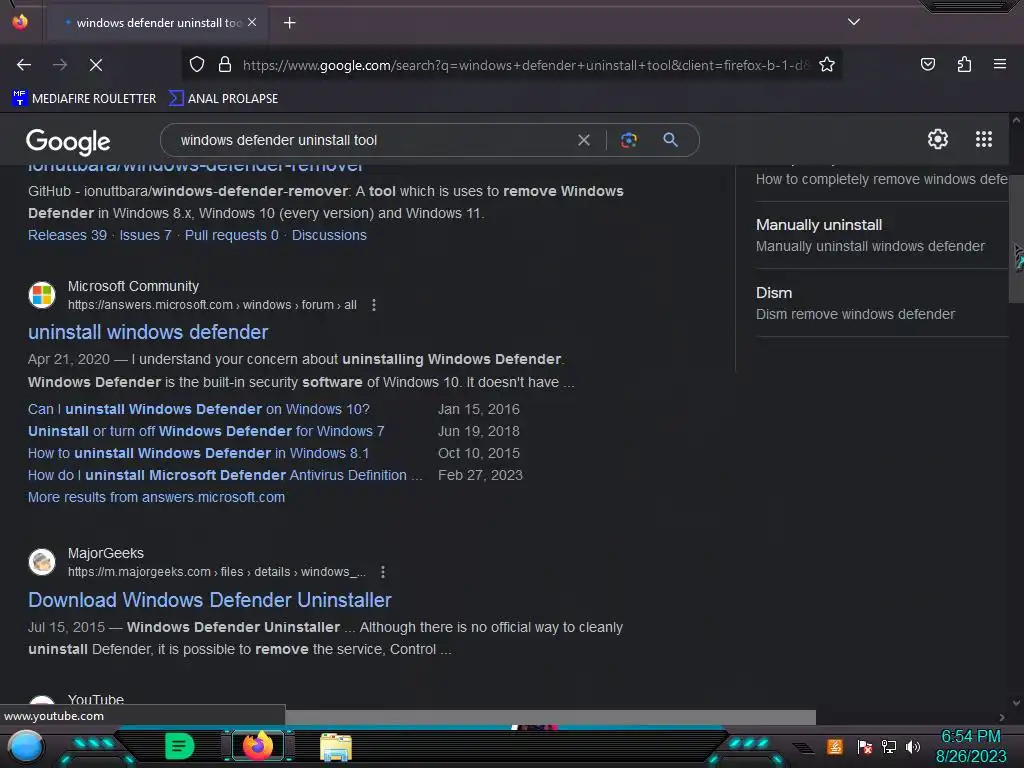The height and width of the screenshot is (768, 1024).
Task: Open the ANAL PROLAPSE bookmark
Action: (224, 99)
